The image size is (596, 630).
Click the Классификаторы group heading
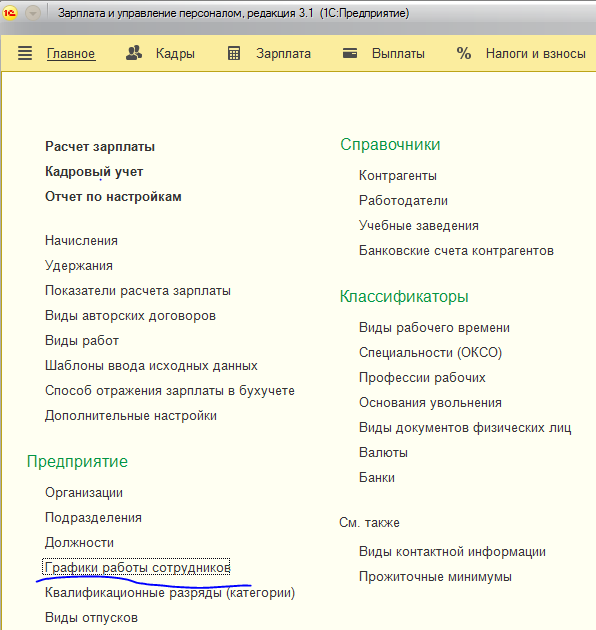point(404,297)
